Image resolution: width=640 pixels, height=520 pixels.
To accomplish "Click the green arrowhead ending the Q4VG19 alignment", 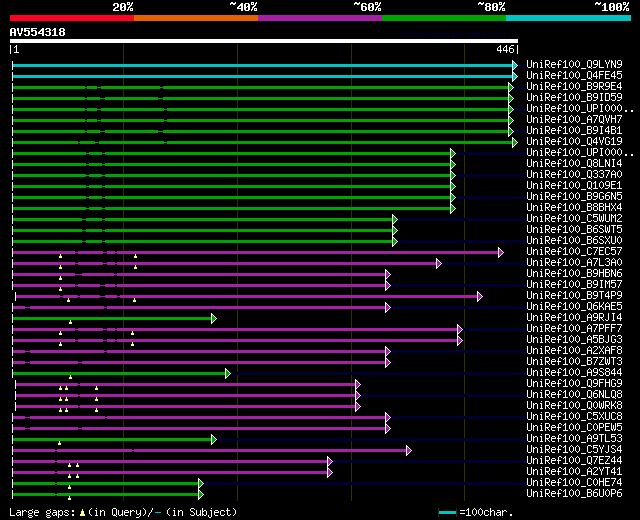I will (515, 142).
